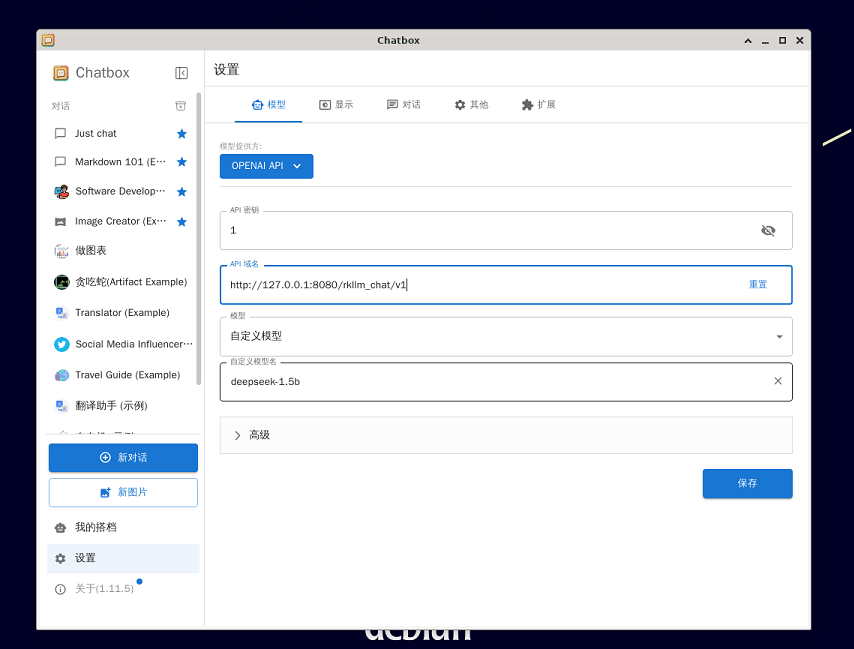This screenshot has width=854, height=649.
Task: Click the info icon next to 关于
Action: (60, 590)
